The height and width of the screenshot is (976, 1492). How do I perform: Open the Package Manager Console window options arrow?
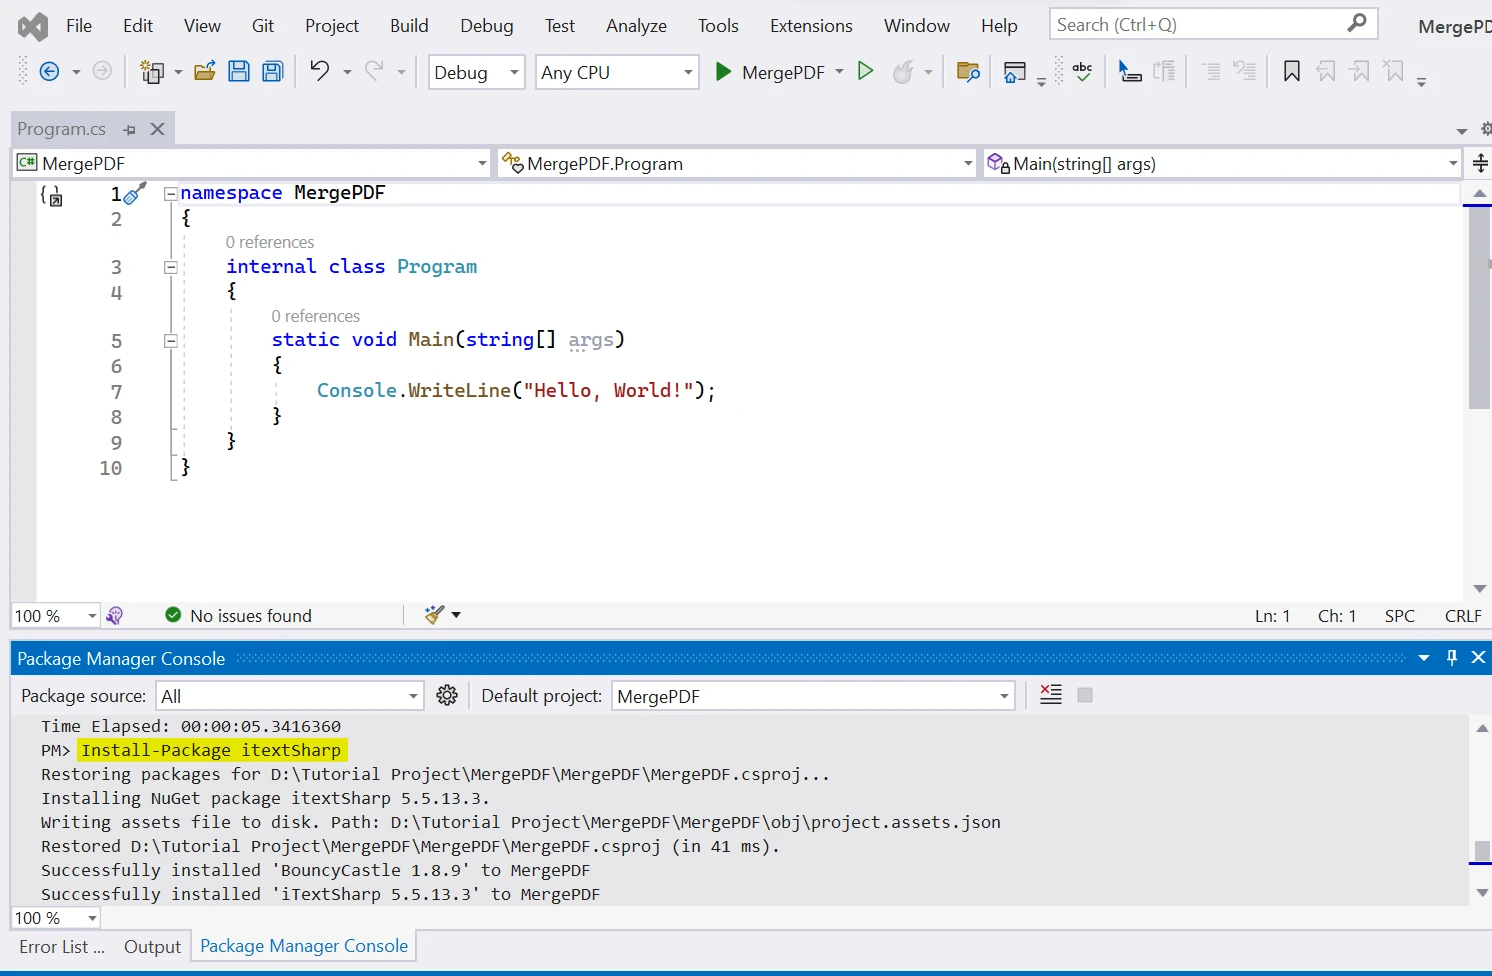1424,657
